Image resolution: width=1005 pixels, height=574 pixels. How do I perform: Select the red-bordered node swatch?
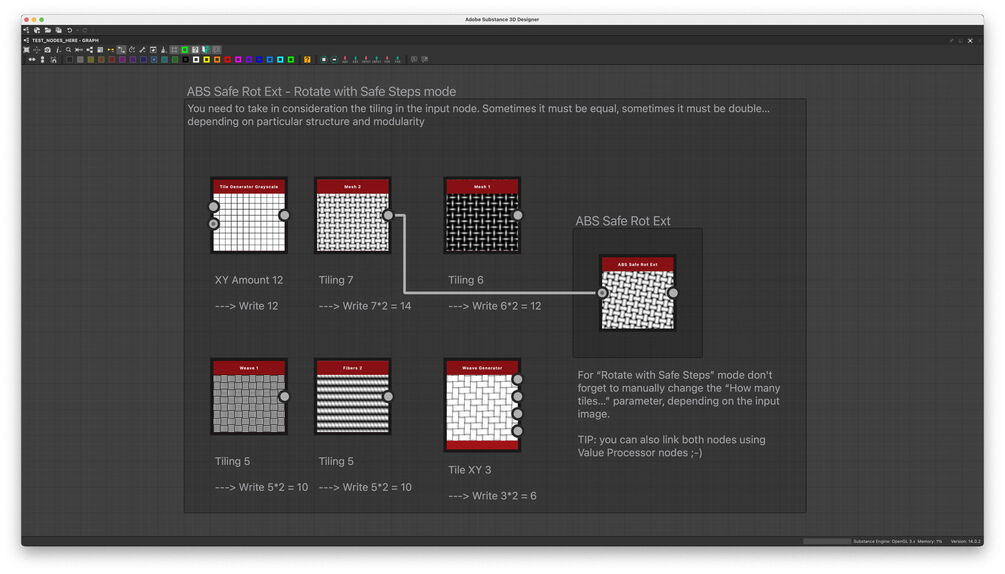click(228, 60)
